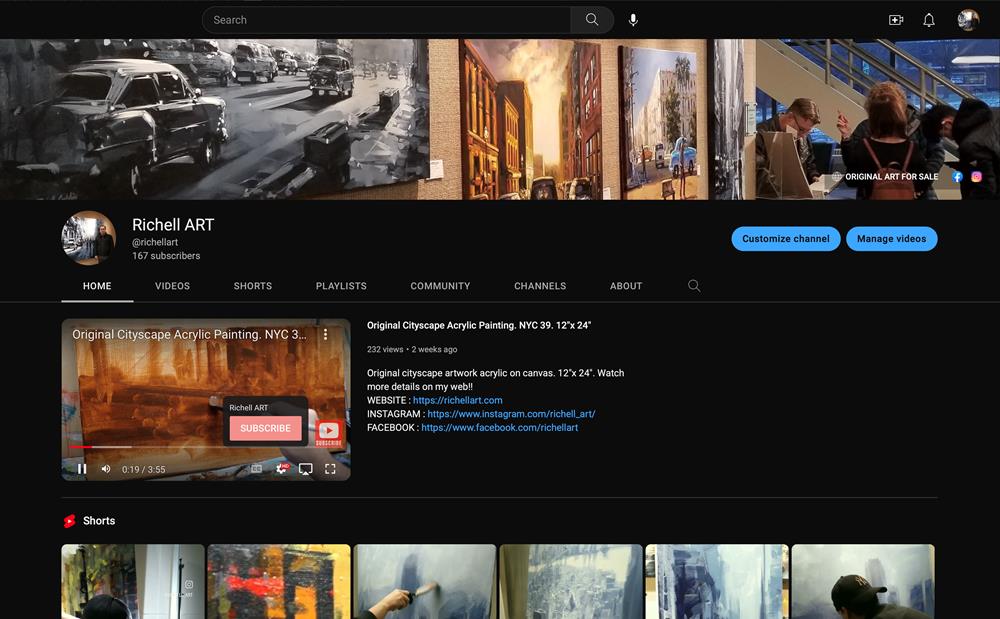Open the notifications bell
The width and height of the screenshot is (1000, 619).
click(929, 20)
